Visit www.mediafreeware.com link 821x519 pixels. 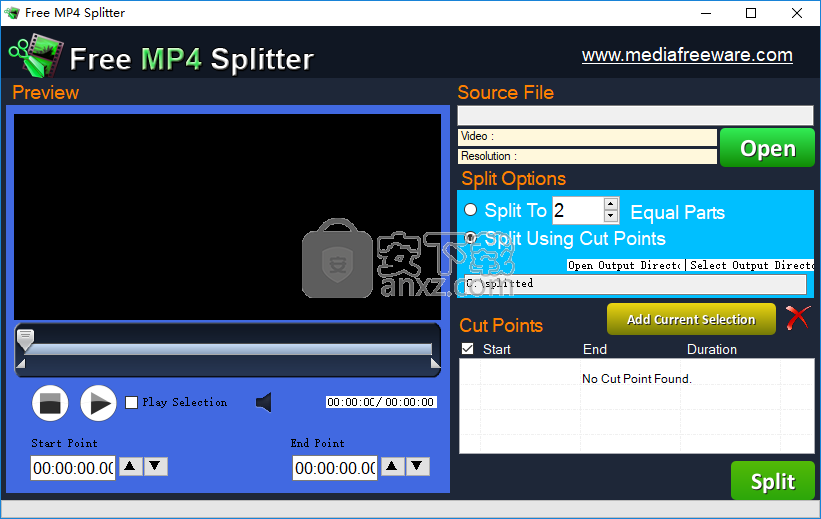click(687, 55)
